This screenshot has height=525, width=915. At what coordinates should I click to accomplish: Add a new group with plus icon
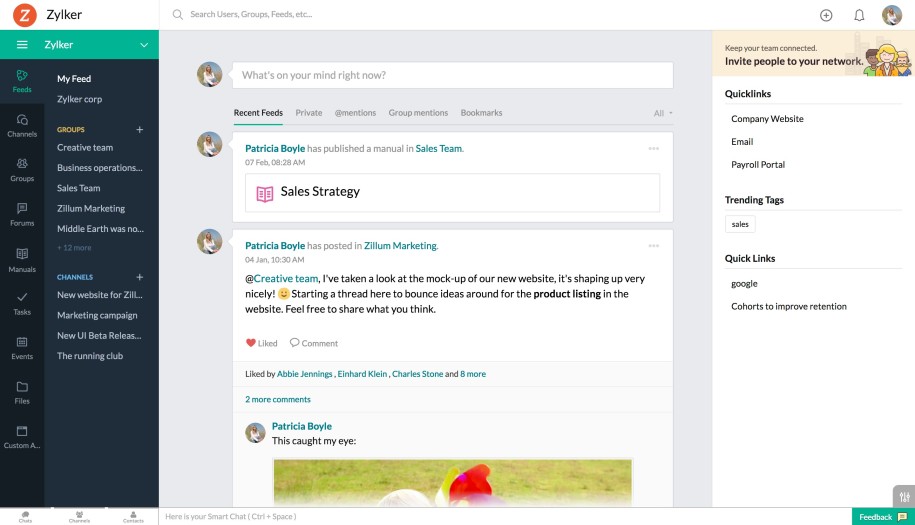click(x=139, y=130)
